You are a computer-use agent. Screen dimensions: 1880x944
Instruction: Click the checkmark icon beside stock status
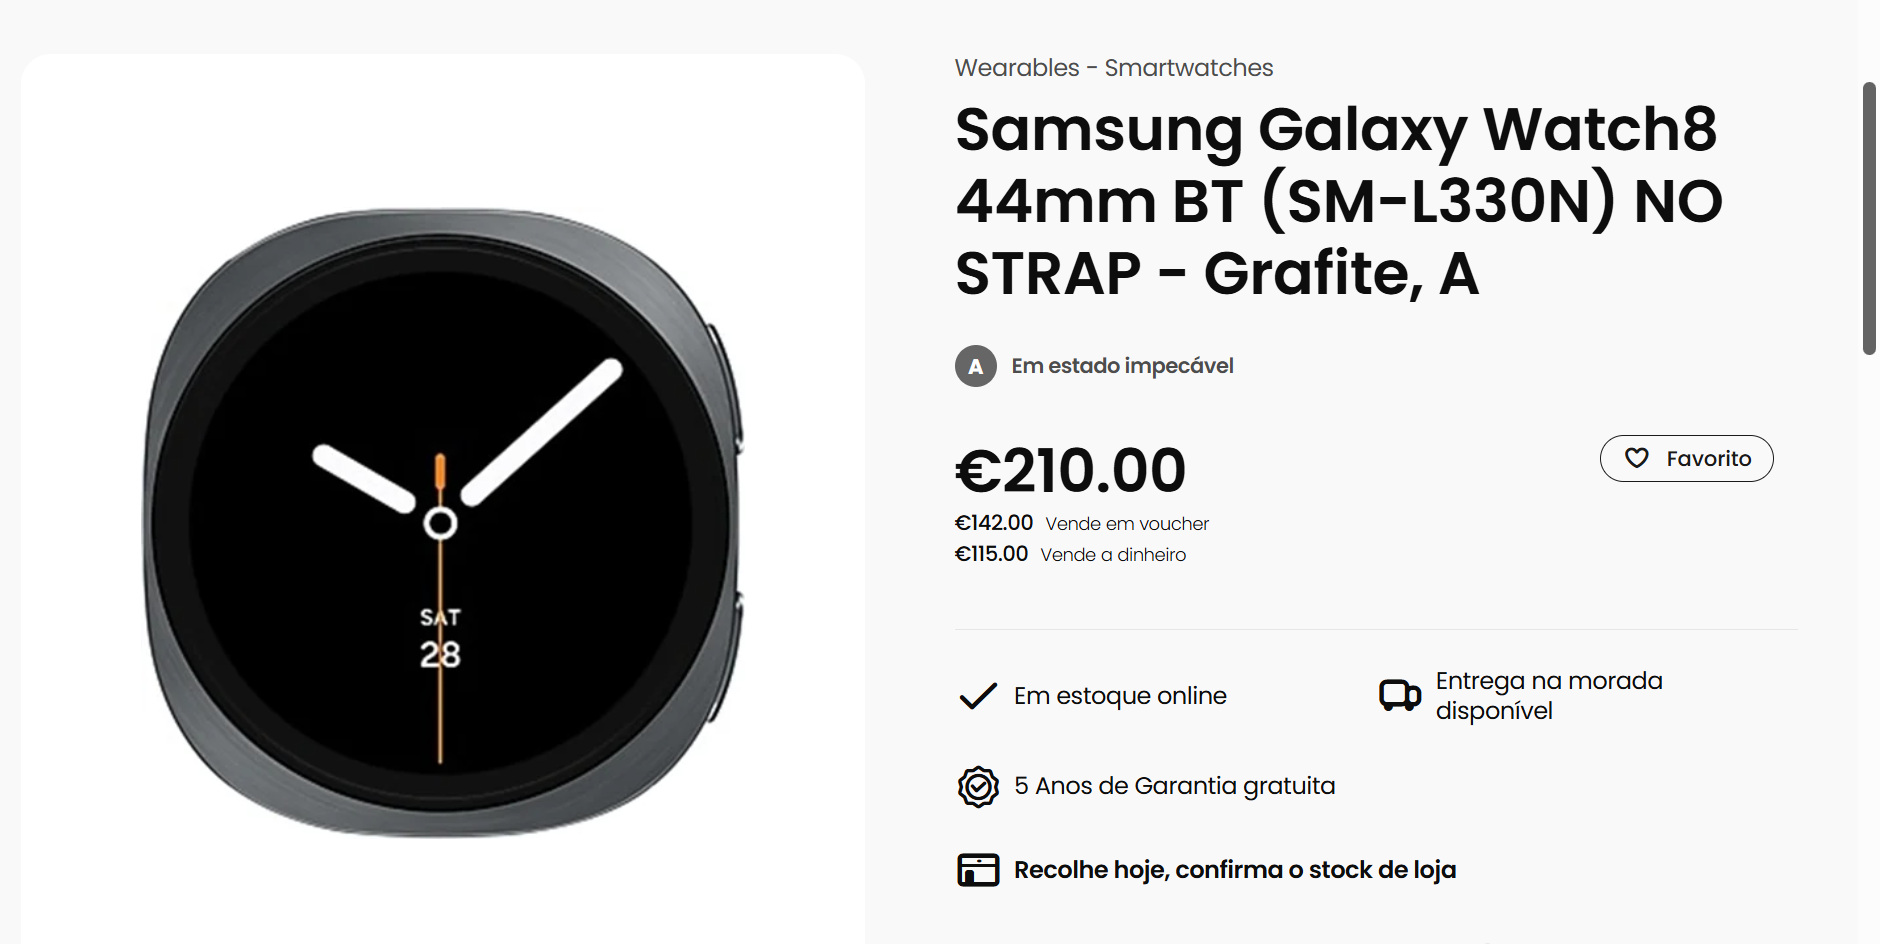977,696
